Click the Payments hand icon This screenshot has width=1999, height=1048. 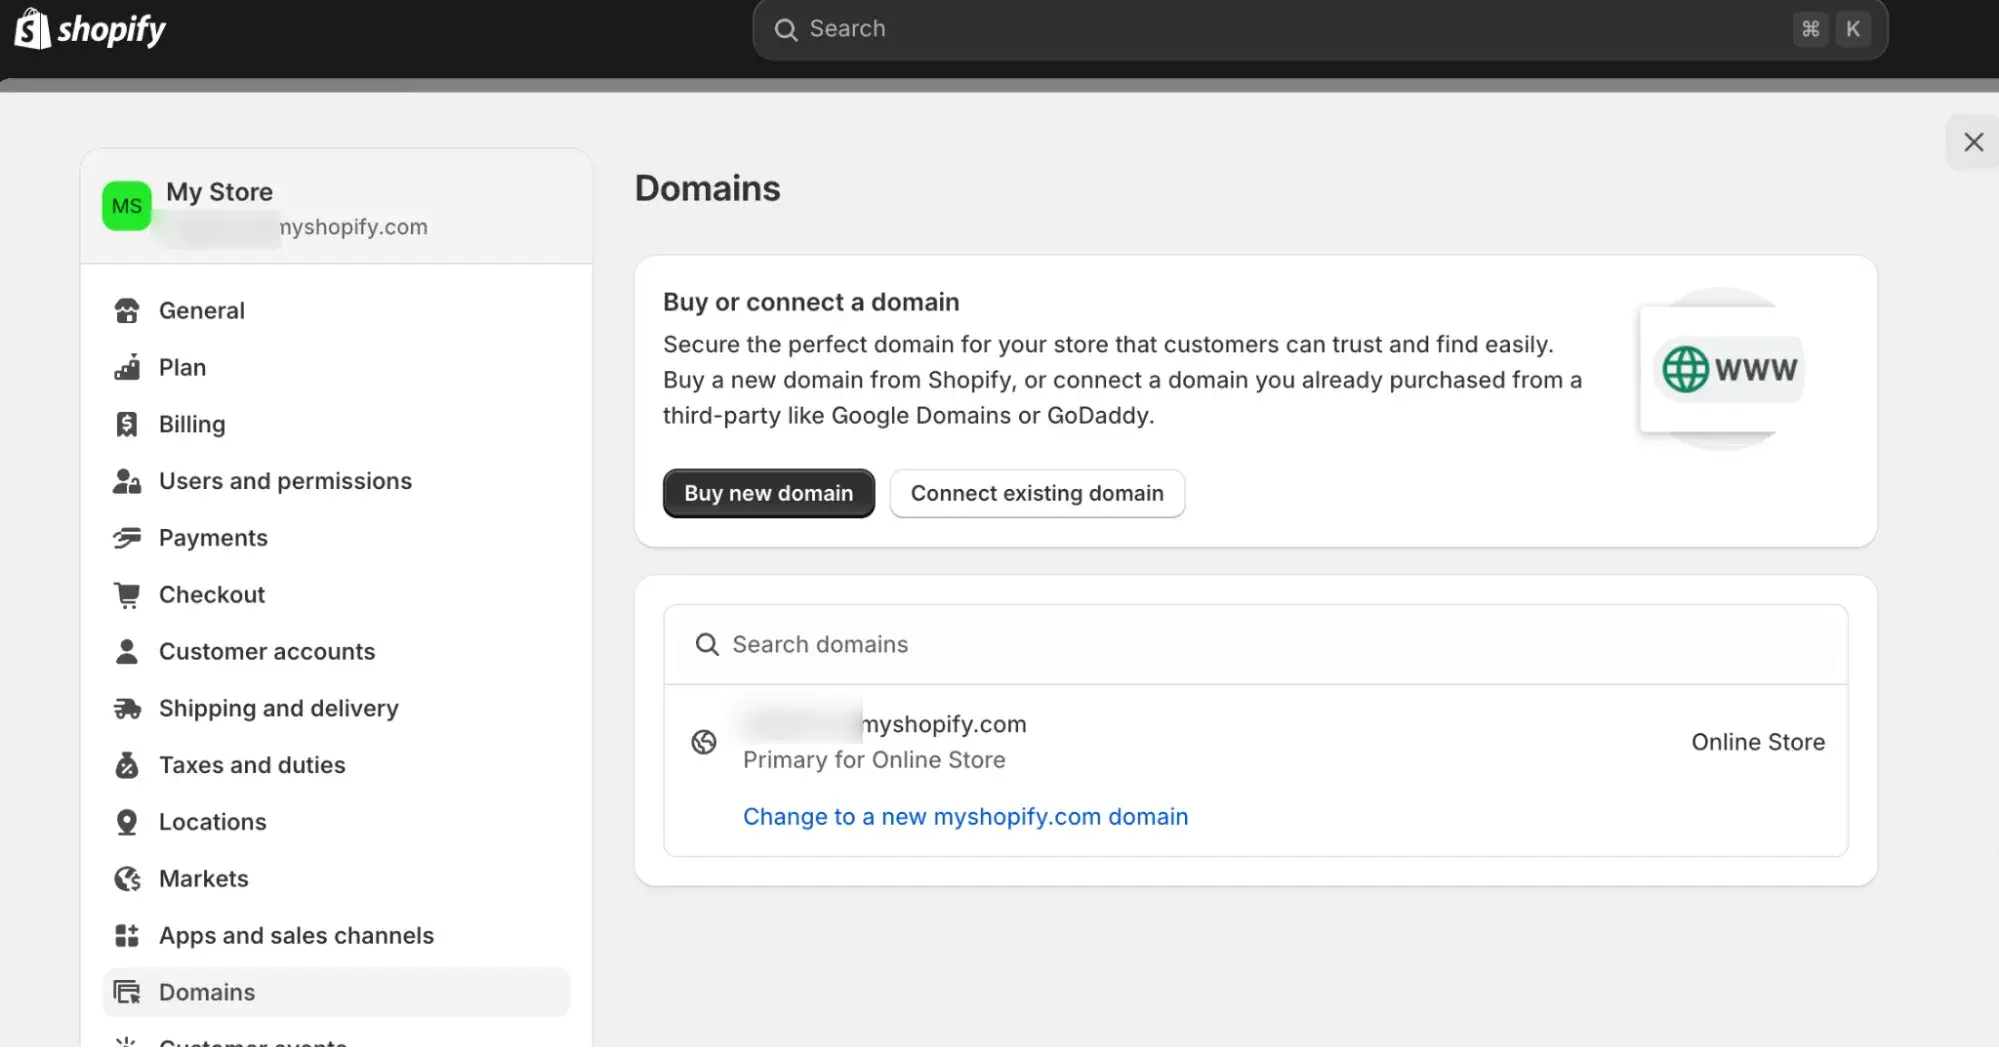(x=127, y=538)
